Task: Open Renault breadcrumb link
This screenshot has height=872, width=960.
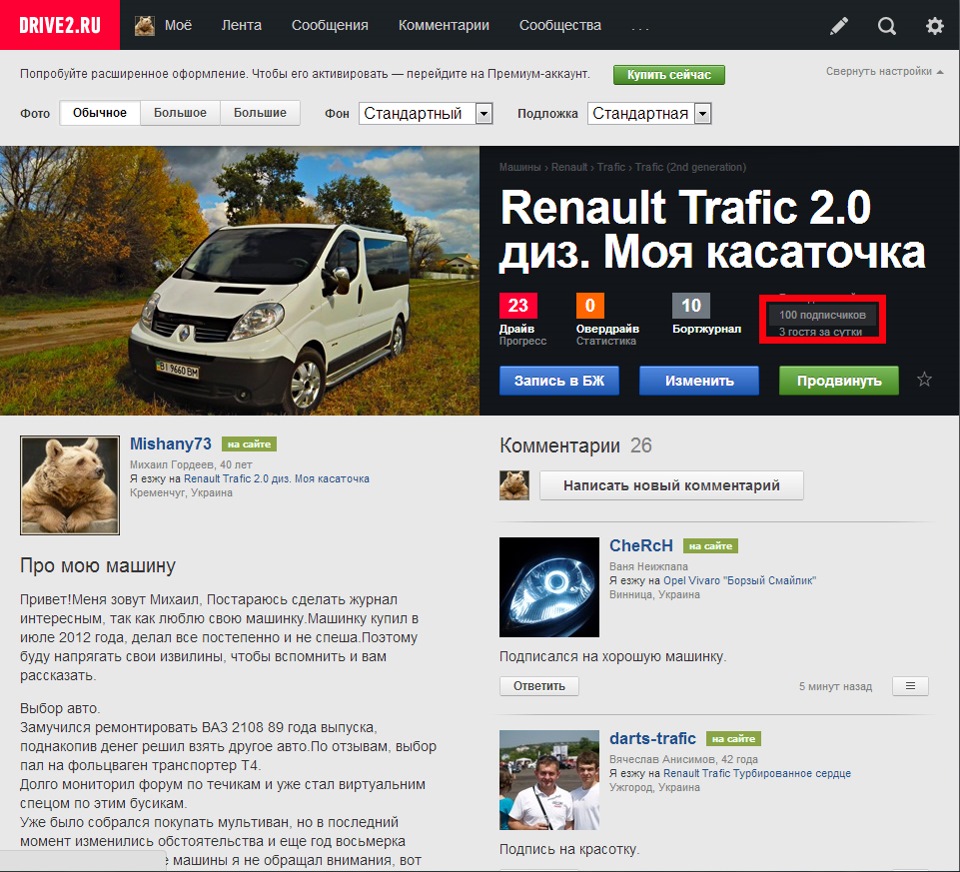Action: tap(569, 167)
